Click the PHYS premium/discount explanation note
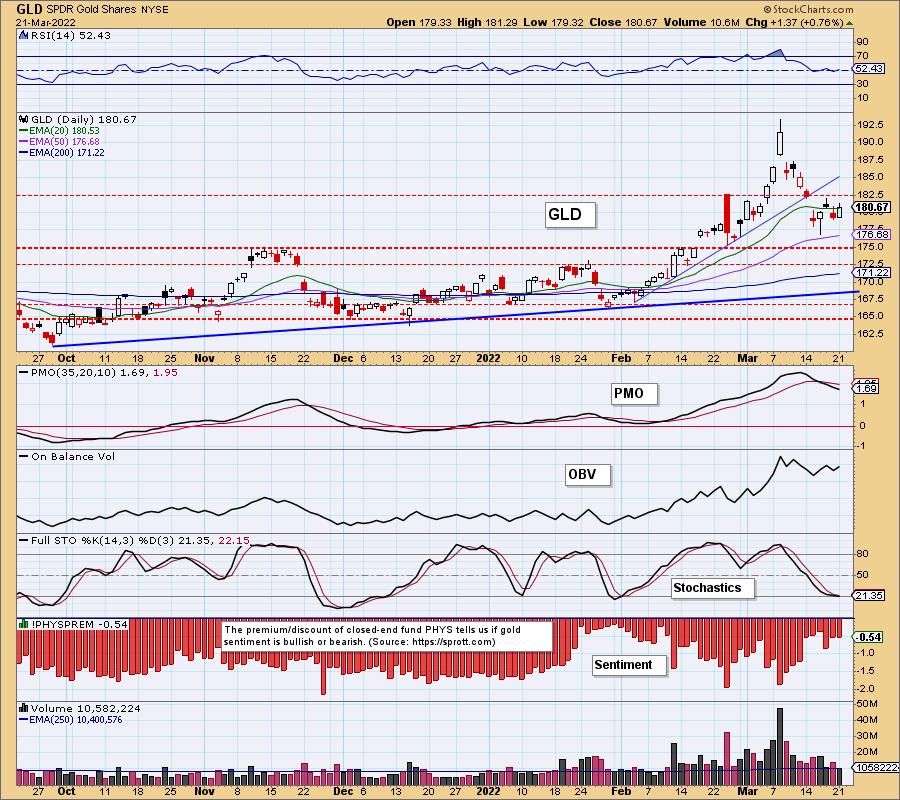Screen dimensions: 900x800 (x=386, y=636)
